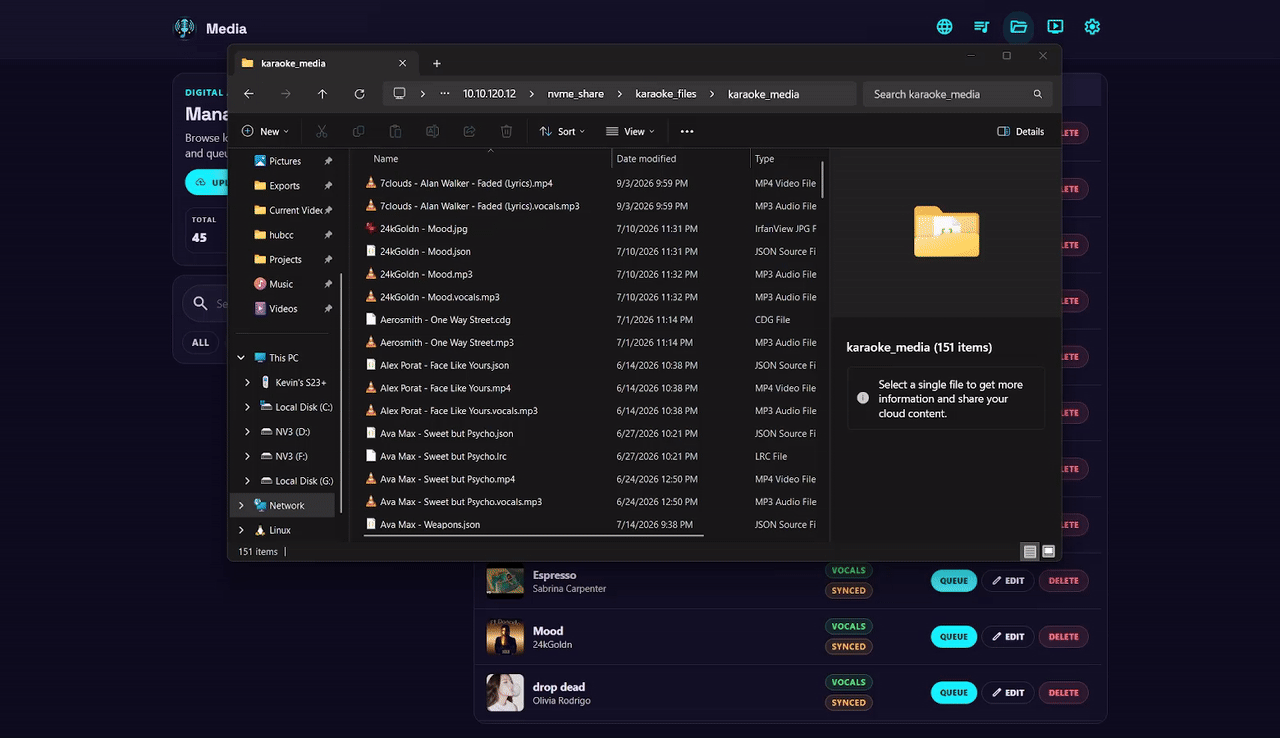Screen dimensions: 1280x738
Task: Click the Search karaoke_media box
Action: coord(957,94)
